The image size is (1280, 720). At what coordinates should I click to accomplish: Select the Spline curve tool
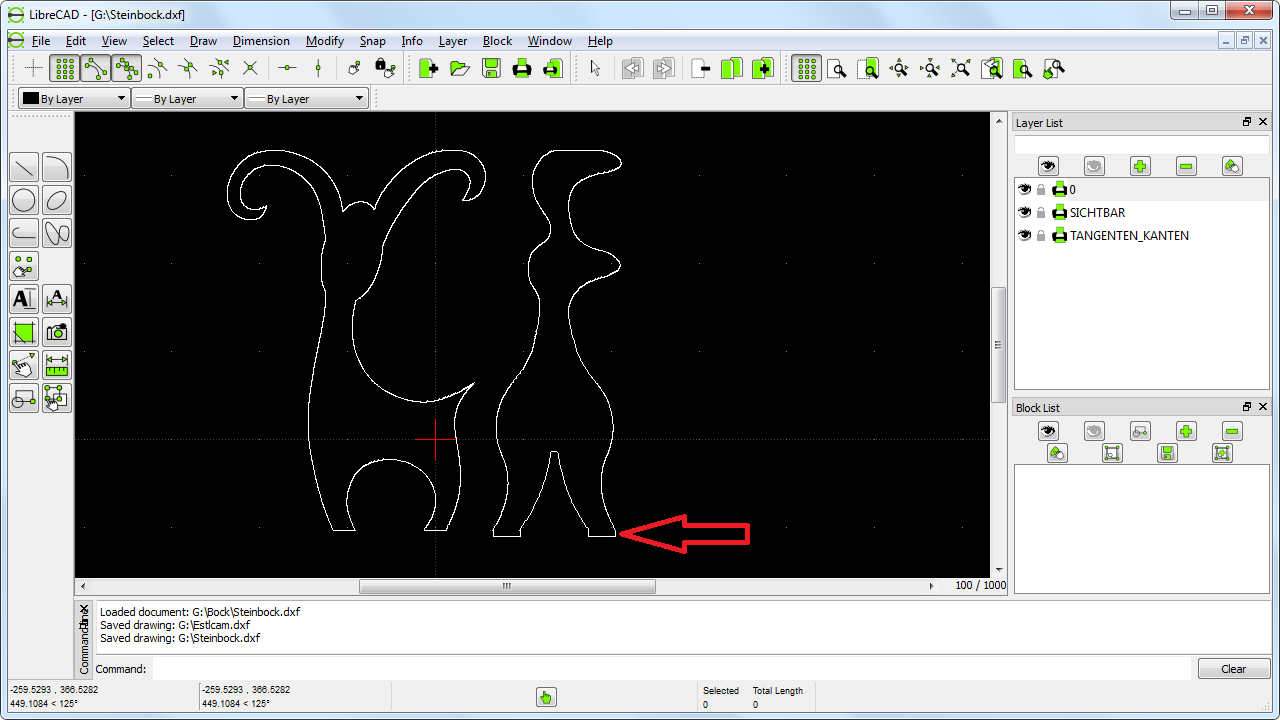pyautogui.click(x=57, y=233)
